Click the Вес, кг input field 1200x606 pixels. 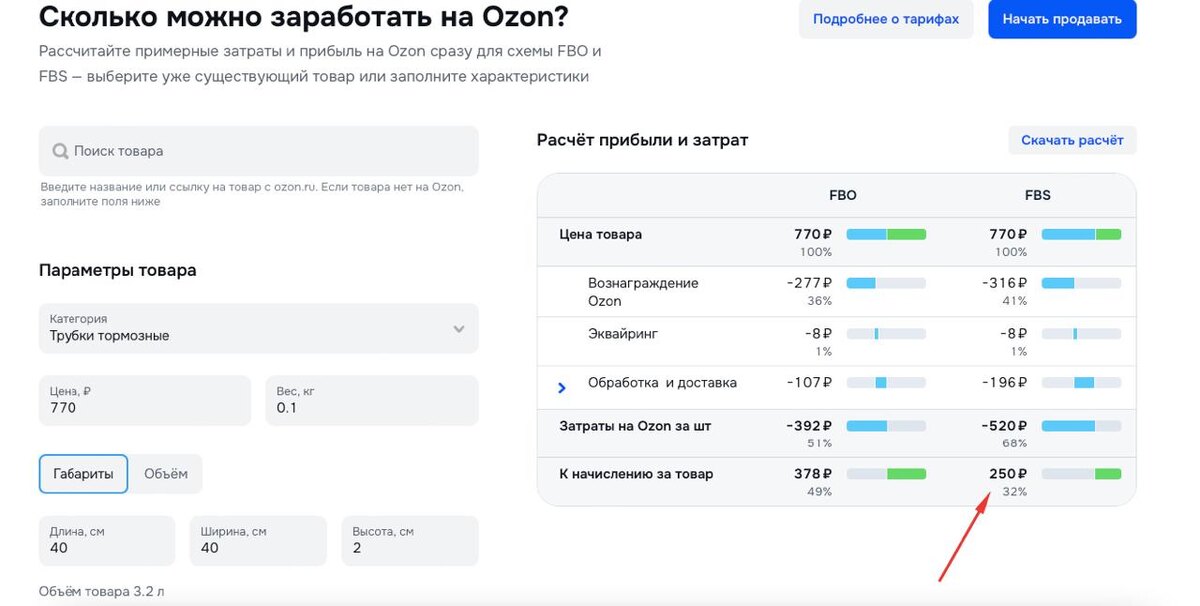(x=371, y=400)
